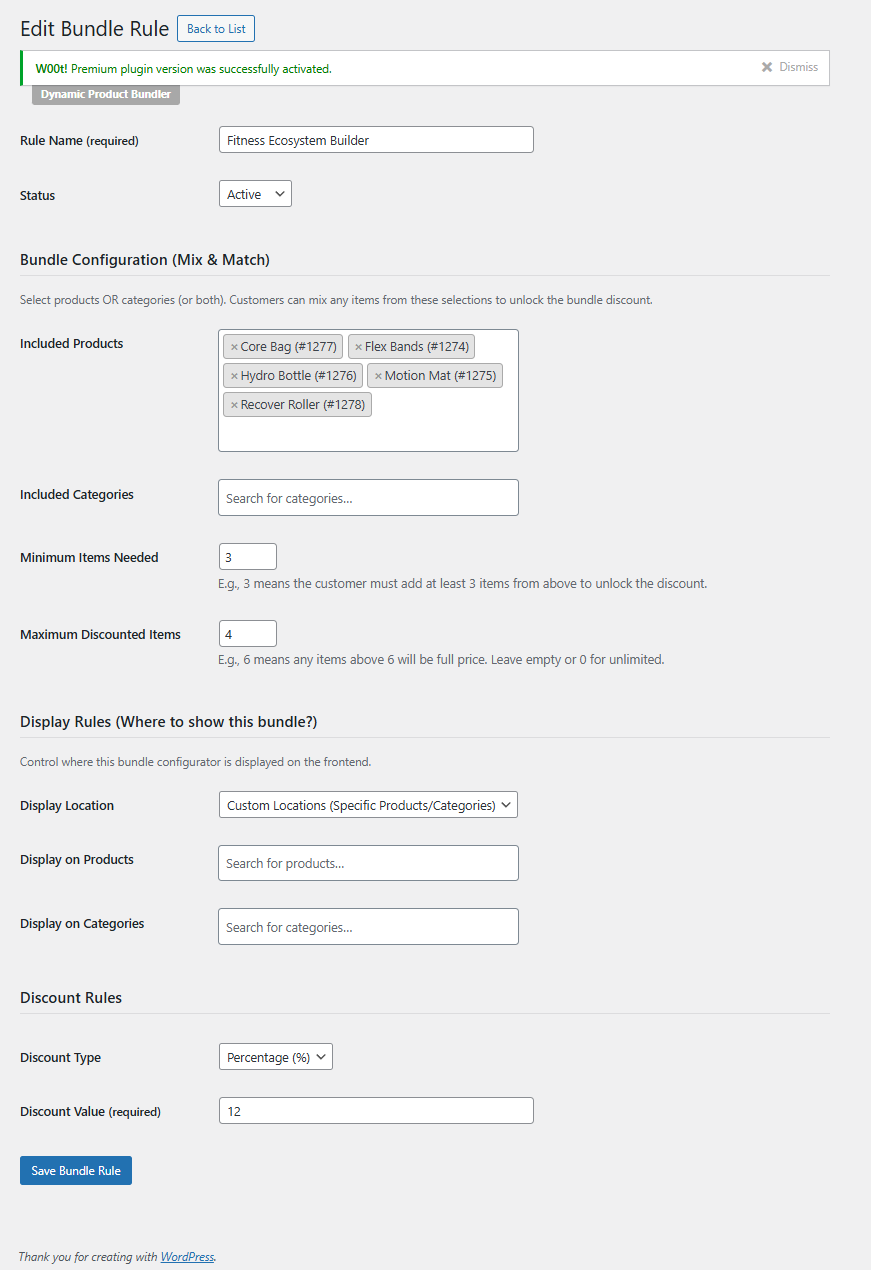871x1270 pixels.
Task: Open the Display Location dropdown
Action: (368, 805)
